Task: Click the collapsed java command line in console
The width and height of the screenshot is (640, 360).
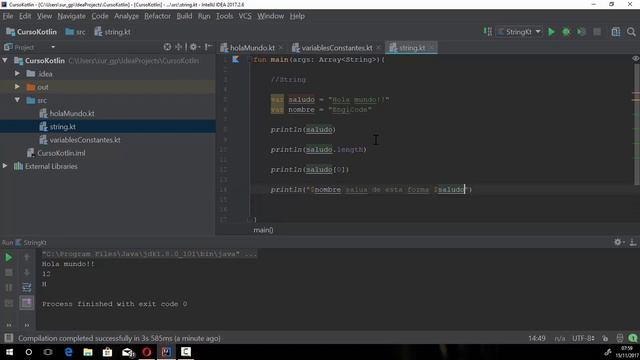Action: pos(149,254)
